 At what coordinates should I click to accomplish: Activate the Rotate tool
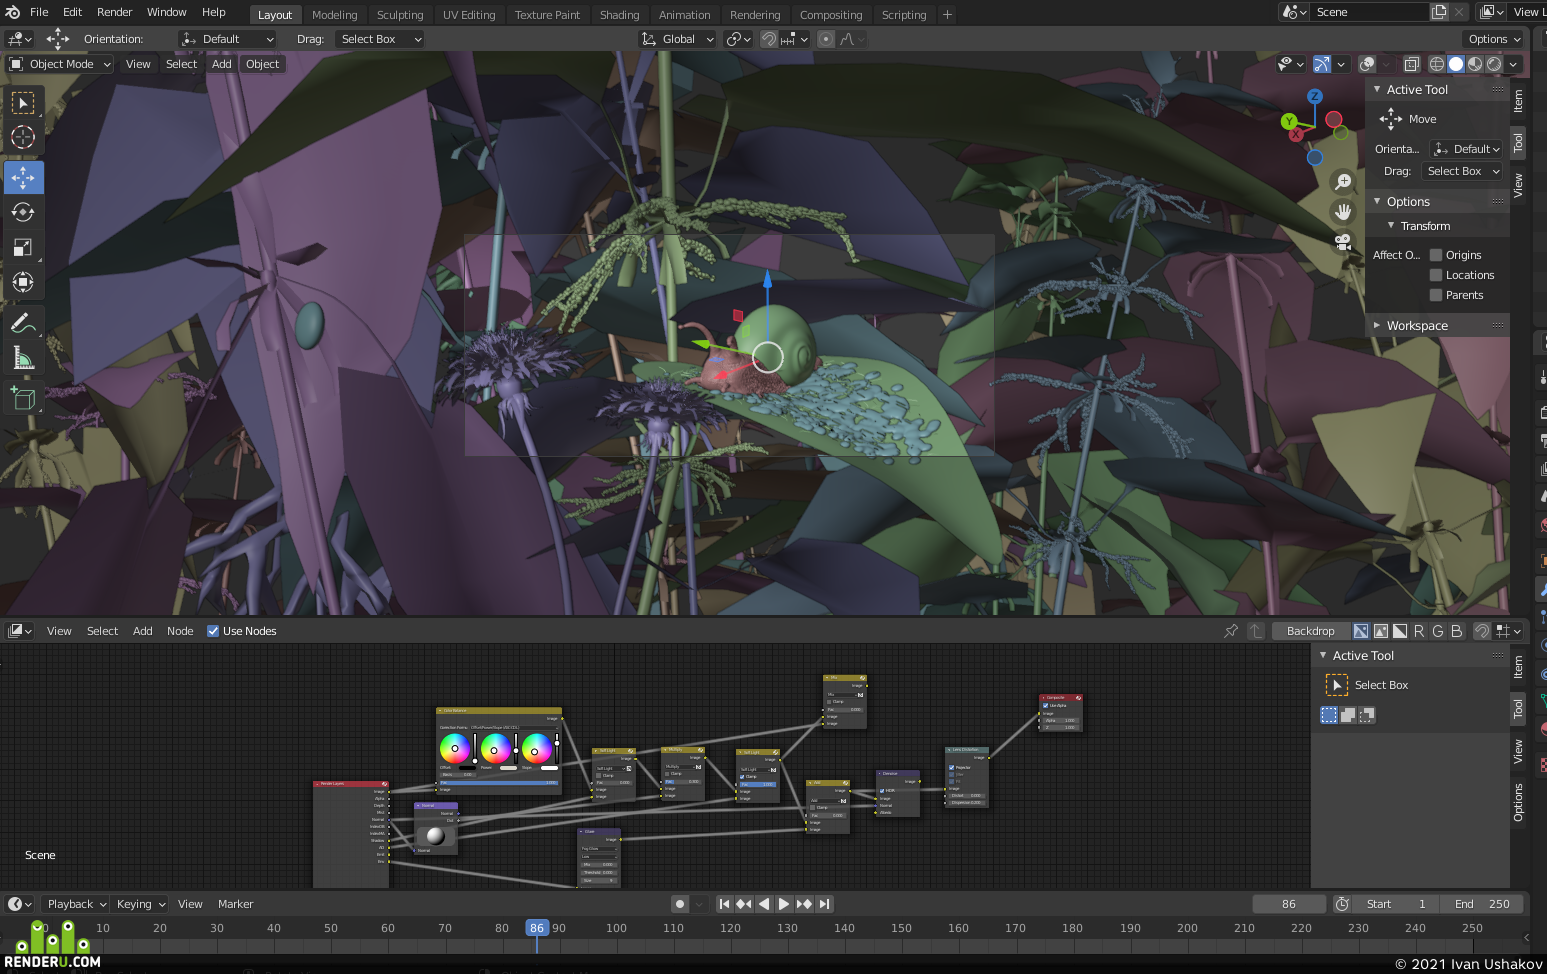[x=23, y=212]
